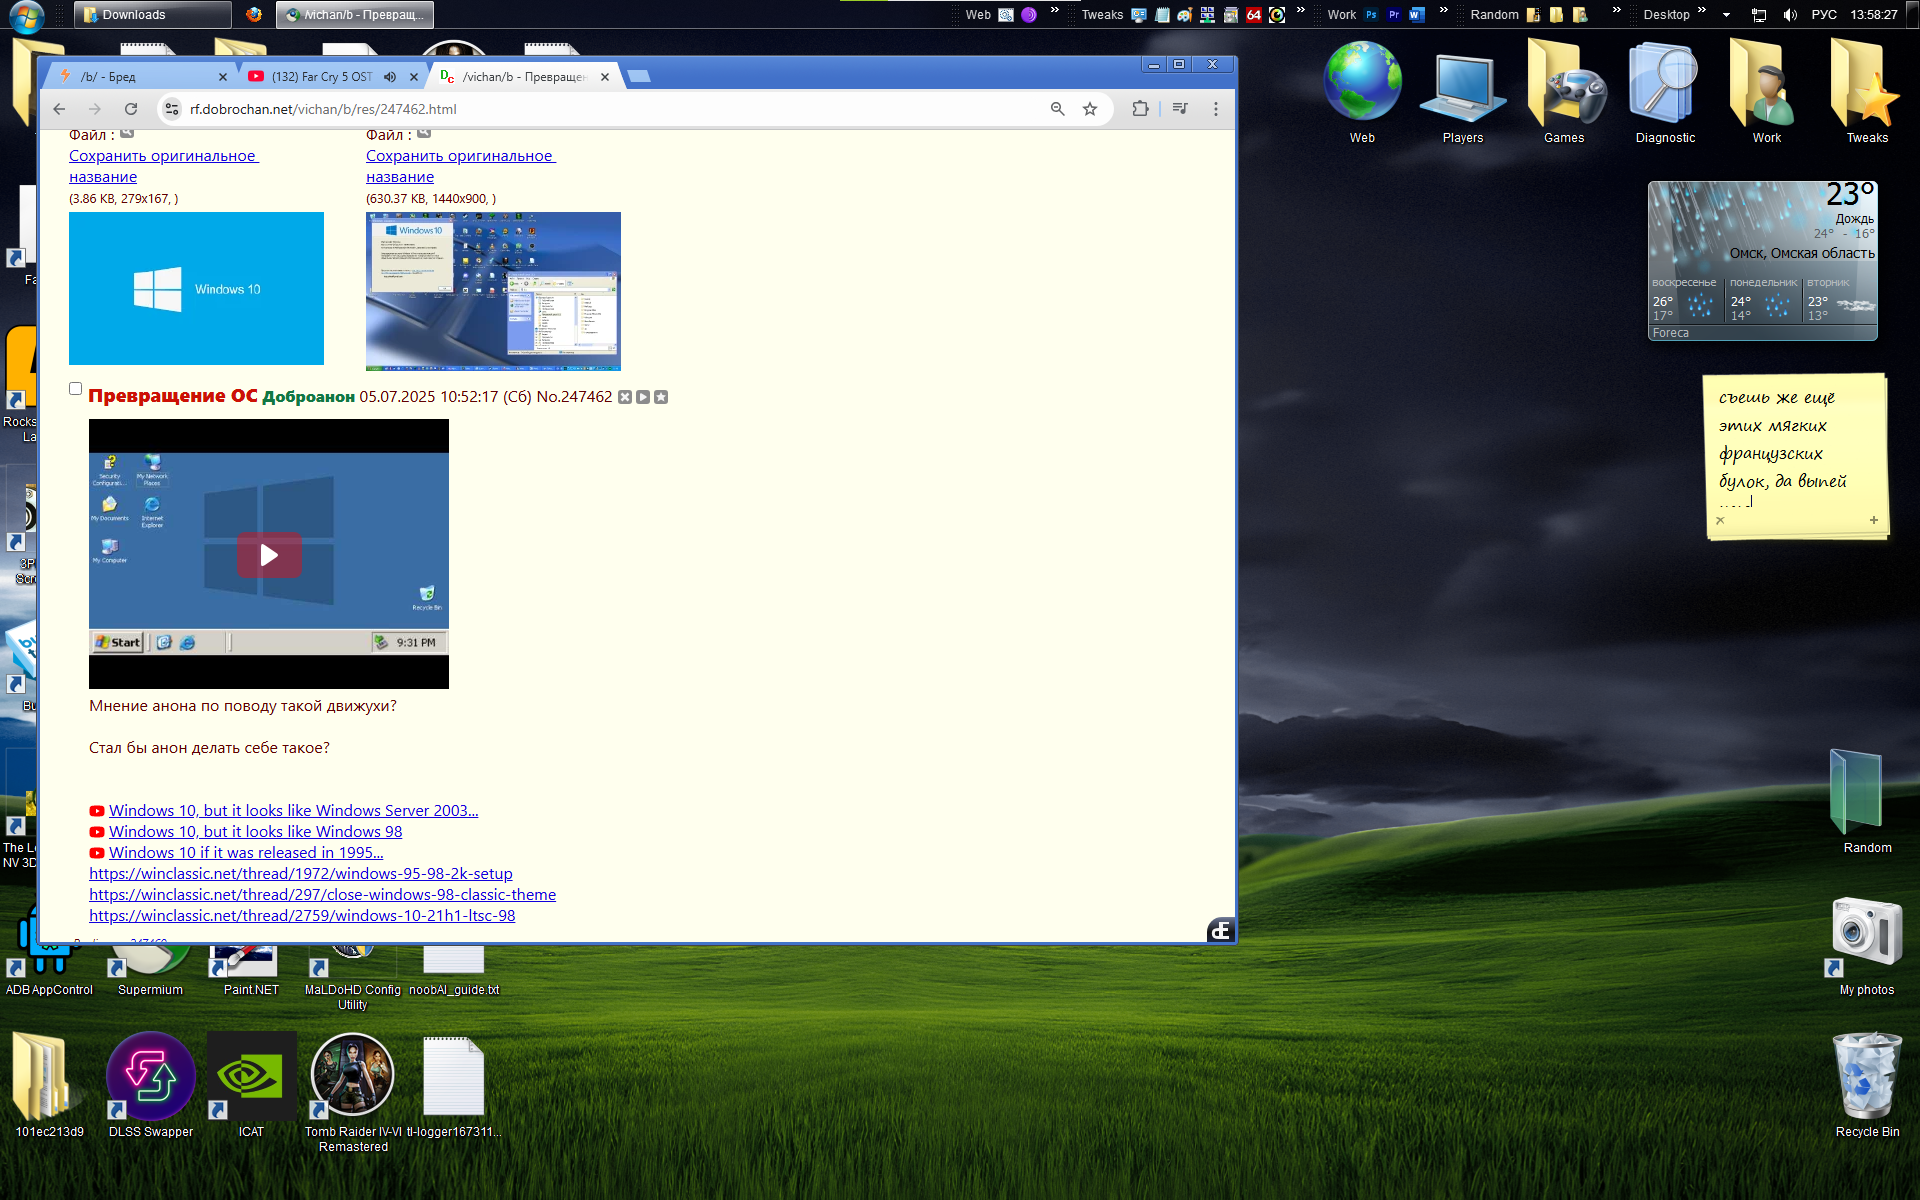Tick the checkbox beside post No.247462
This screenshot has width=1920, height=1200.
(x=75, y=389)
